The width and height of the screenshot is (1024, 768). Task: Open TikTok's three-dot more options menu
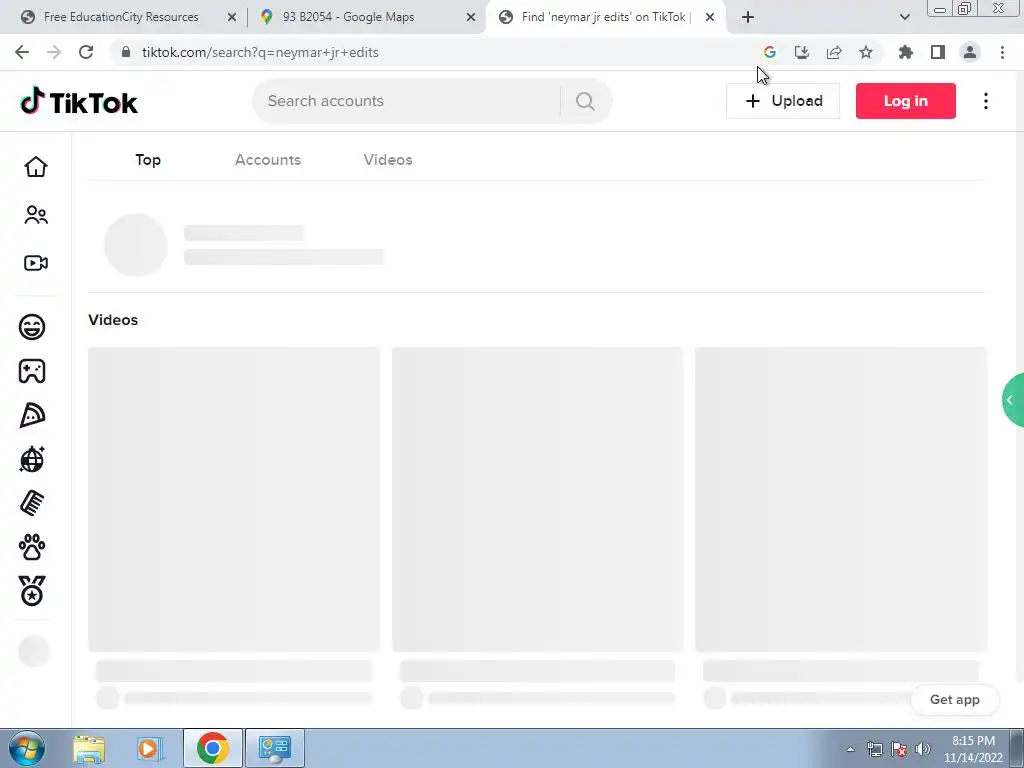[x=985, y=101]
